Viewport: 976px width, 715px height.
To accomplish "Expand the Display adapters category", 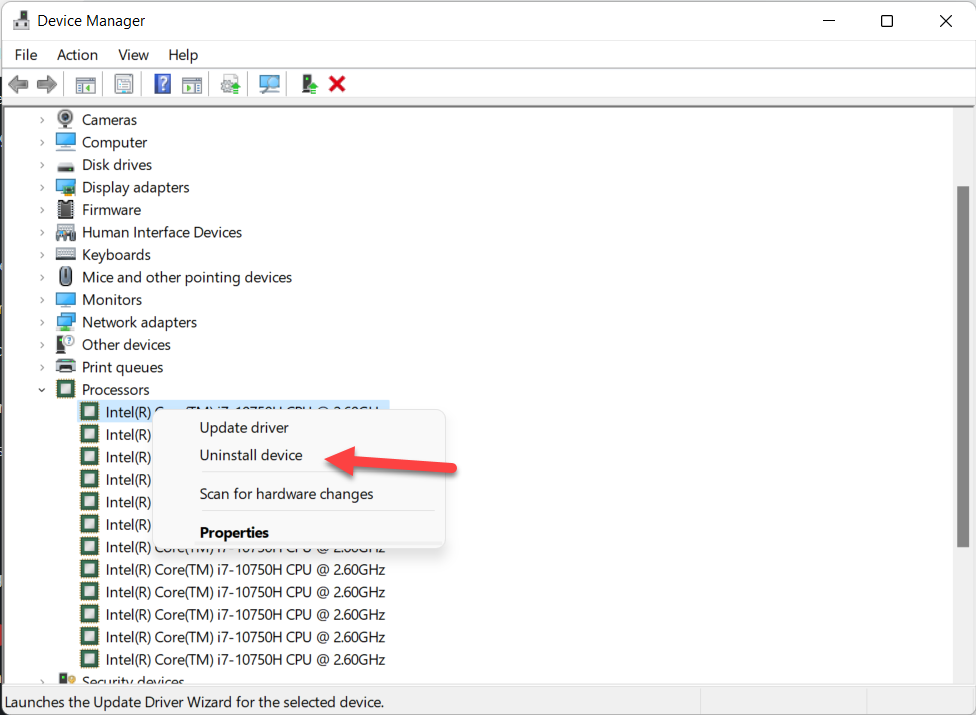I will click(42, 188).
